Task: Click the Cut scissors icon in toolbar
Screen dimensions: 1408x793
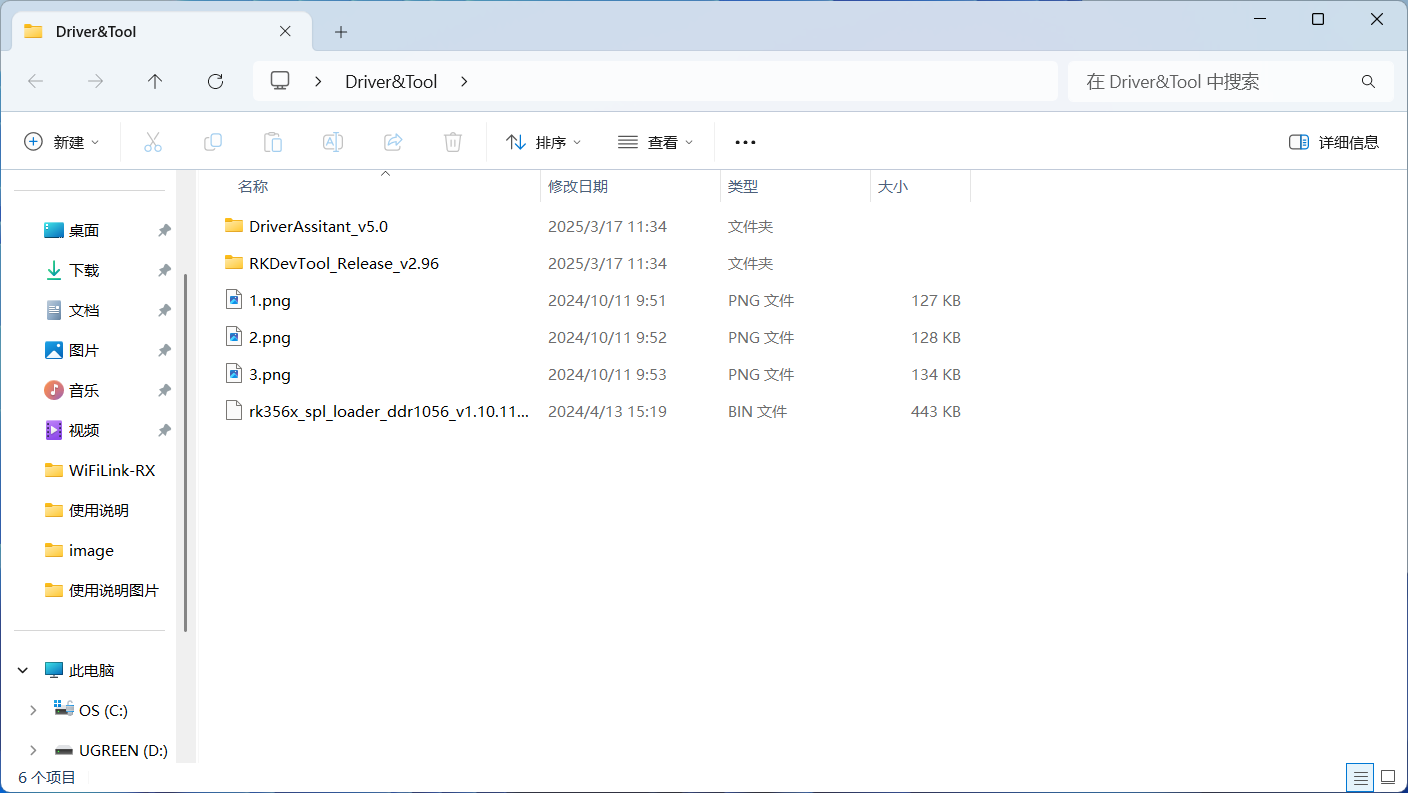Action: coord(153,142)
